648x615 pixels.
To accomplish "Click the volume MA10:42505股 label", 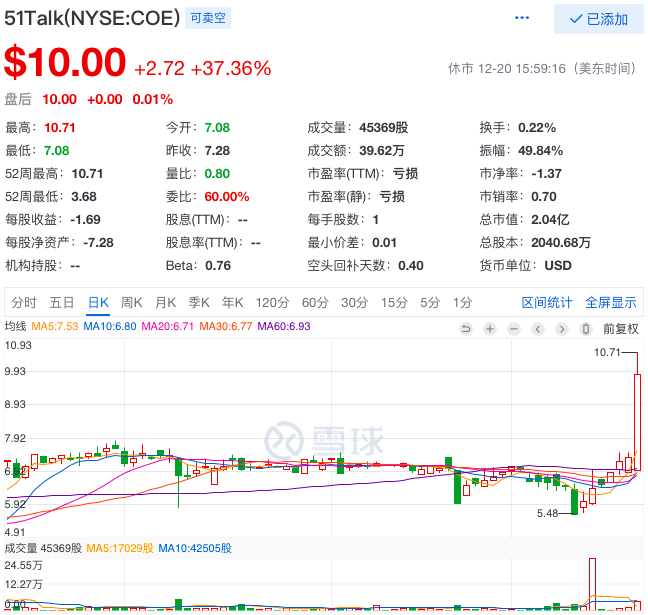I will 195,548.
